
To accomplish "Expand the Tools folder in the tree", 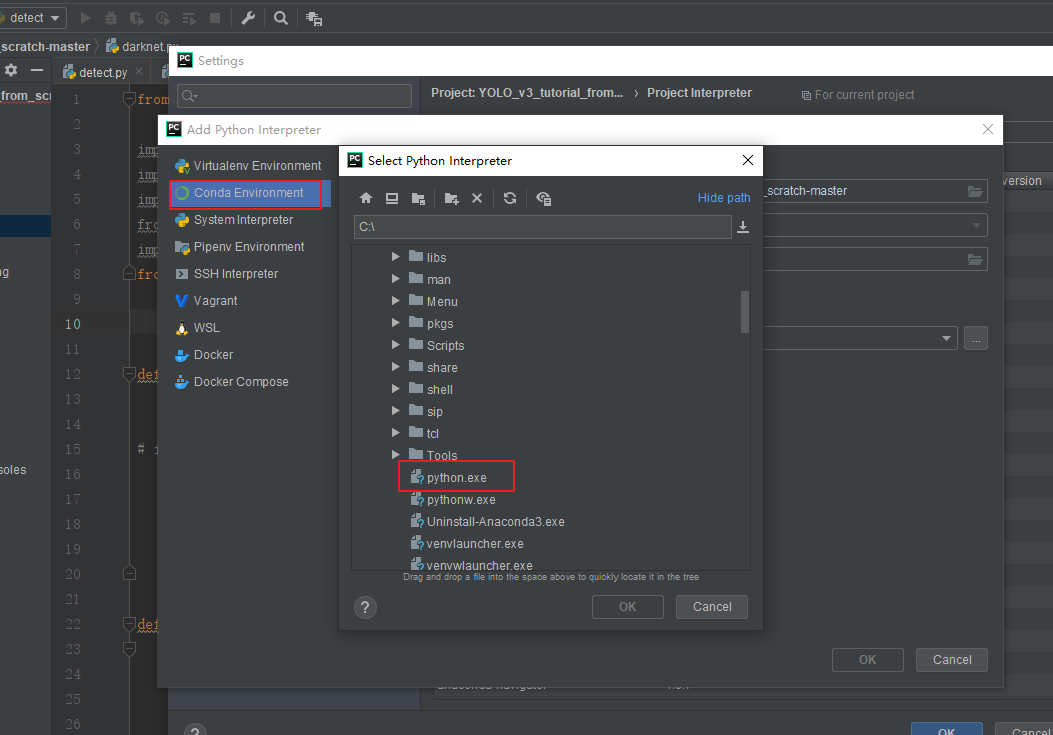I will pyautogui.click(x=395, y=454).
